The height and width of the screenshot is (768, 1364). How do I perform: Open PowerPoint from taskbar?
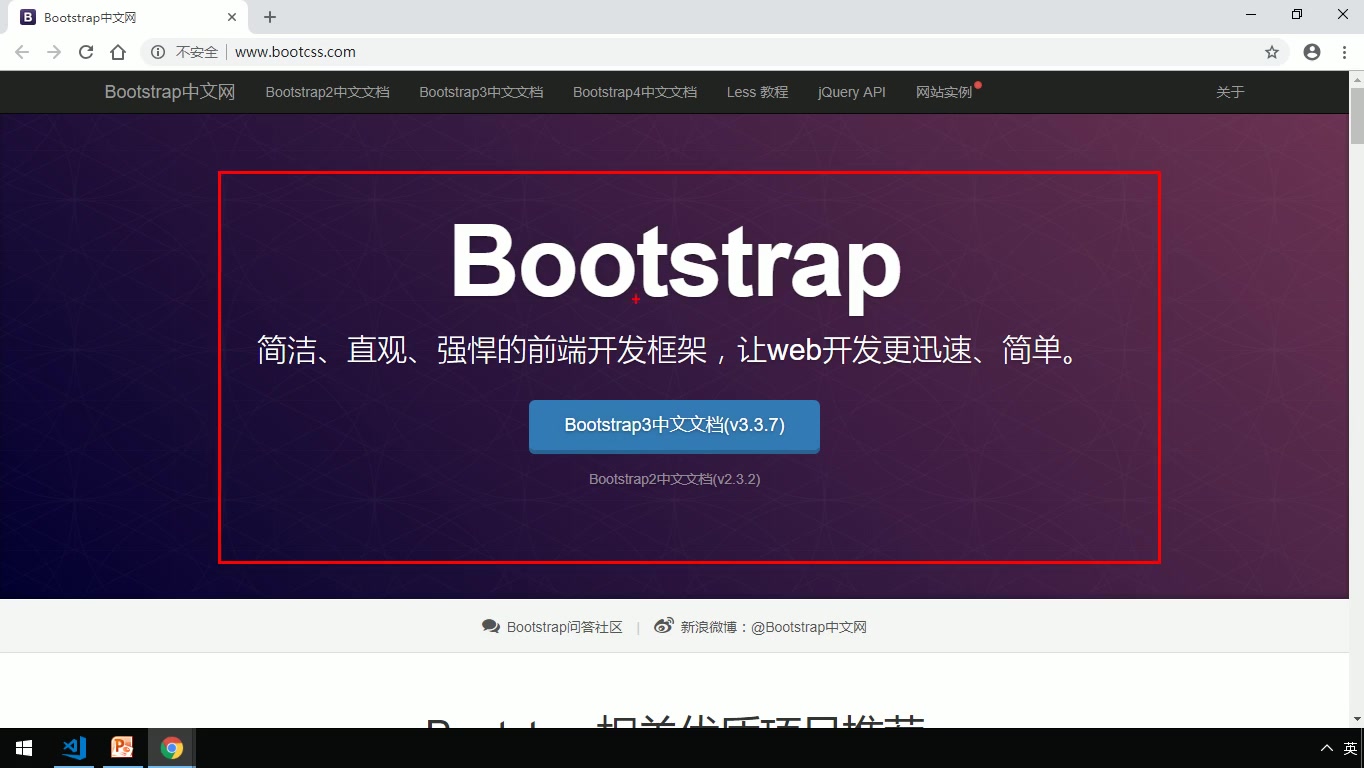[x=122, y=748]
